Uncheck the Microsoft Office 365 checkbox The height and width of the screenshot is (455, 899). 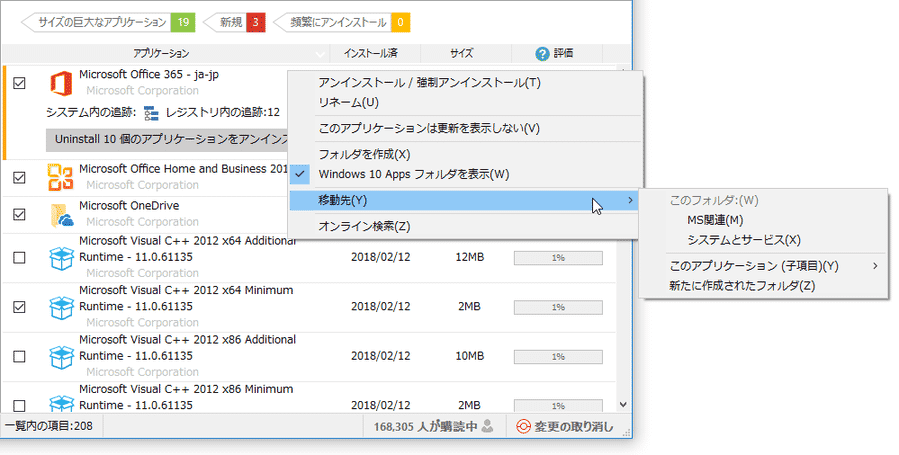coord(19,83)
